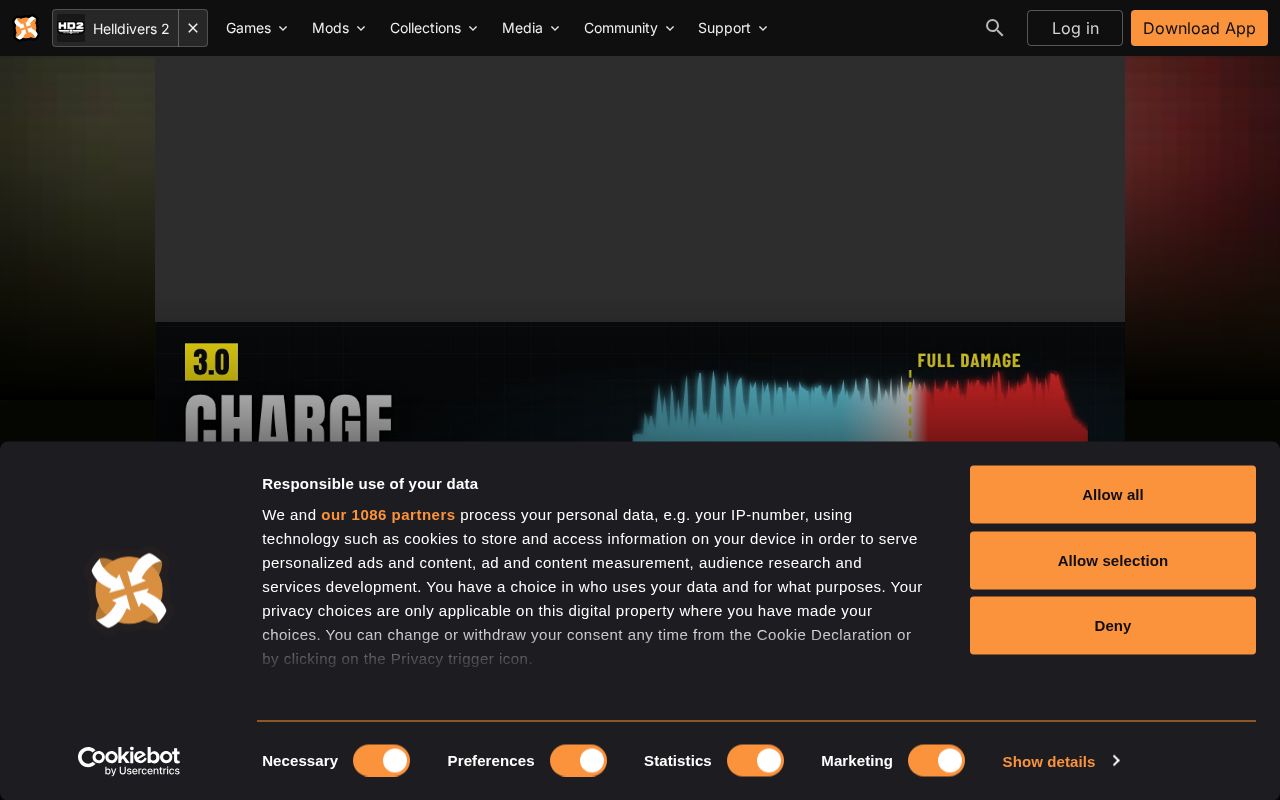Viewport: 1280px width, 800px height.
Task: Open the our 1086 partners link
Action: [388, 514]
